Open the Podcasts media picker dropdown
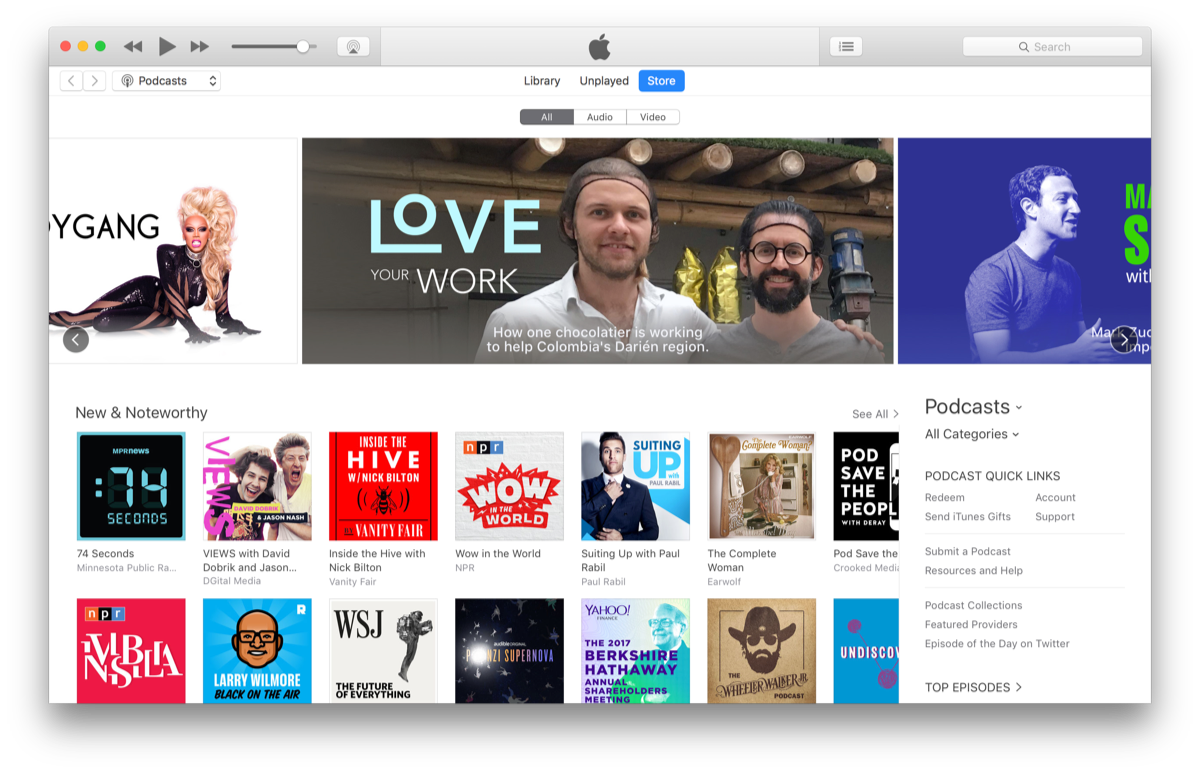Viewport: 1200px width, 773px height. (x=166, y=80)
